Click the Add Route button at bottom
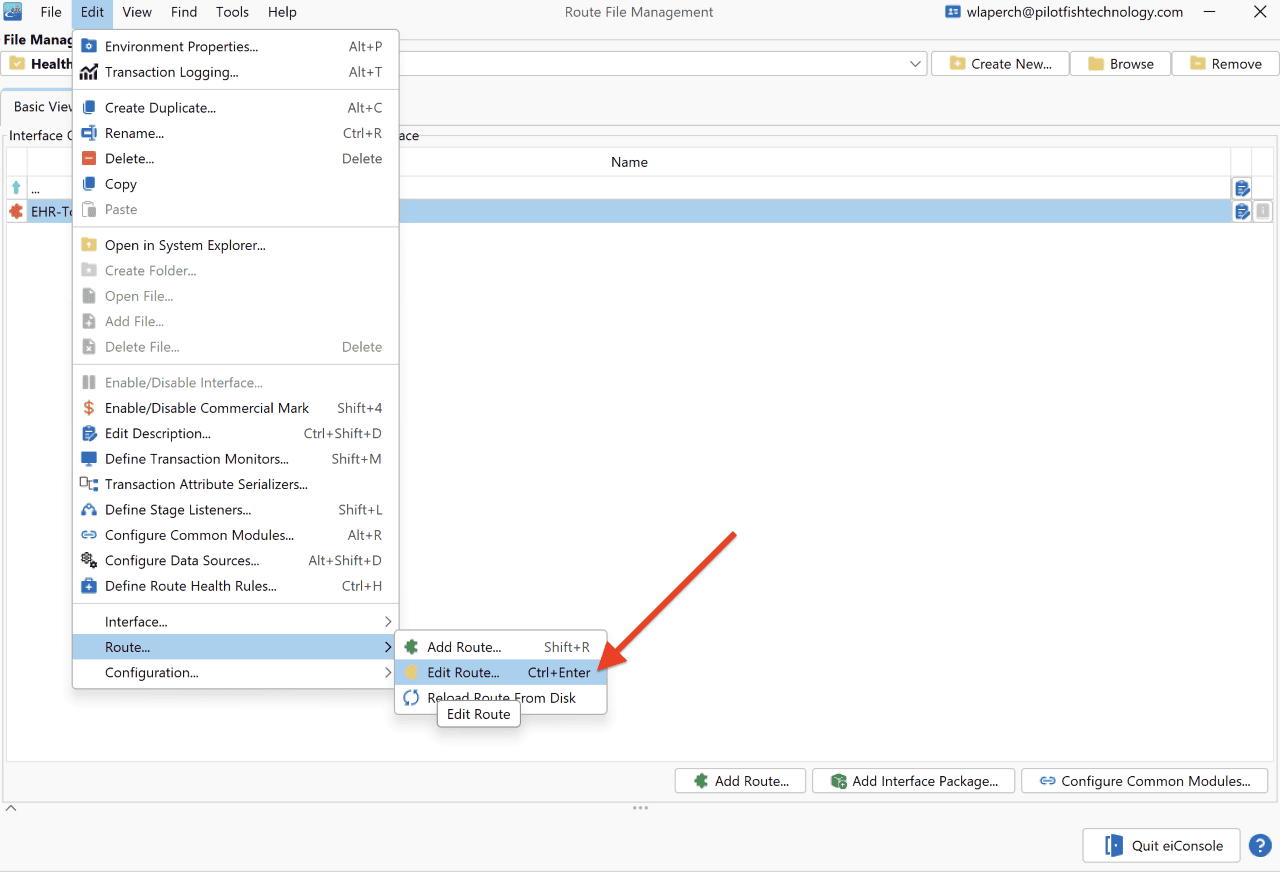This screenshot has height=872, width=1280. click(x=741, y=781)
